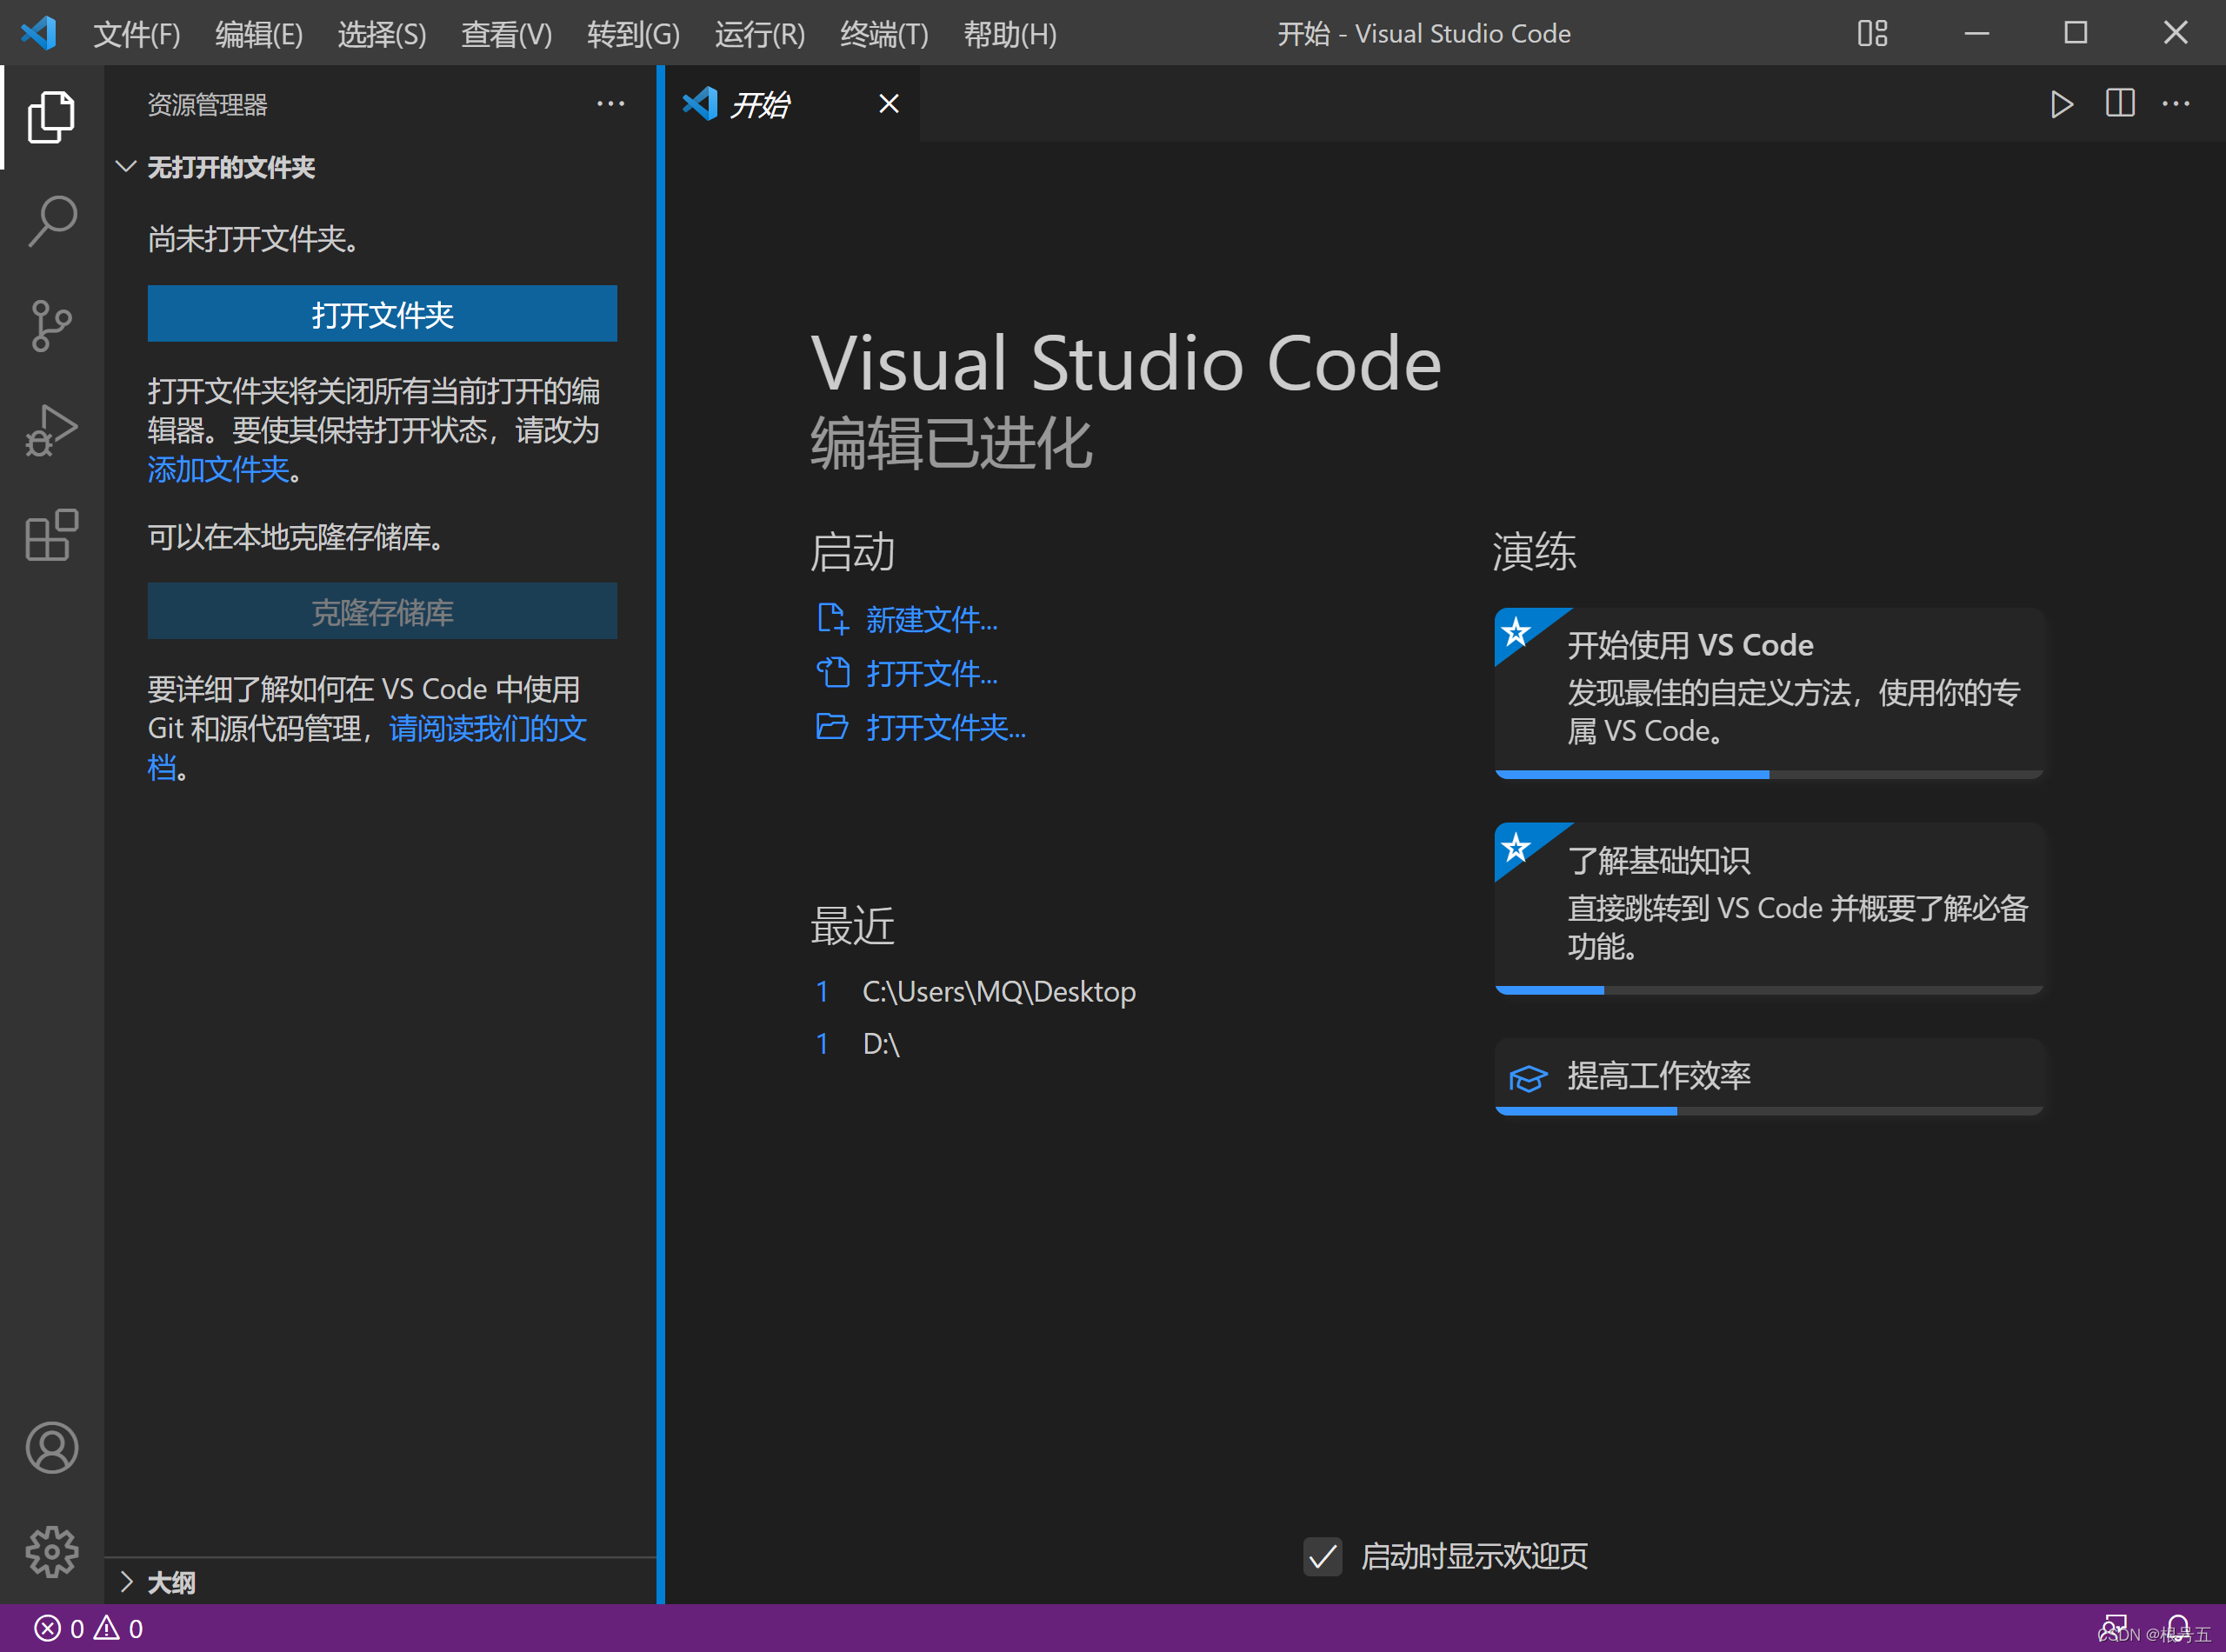Image resolution: width=2226 pixels, height=1652 pixels.
Task: Open the Run and Debug icon
Action: tap(51, 430)
